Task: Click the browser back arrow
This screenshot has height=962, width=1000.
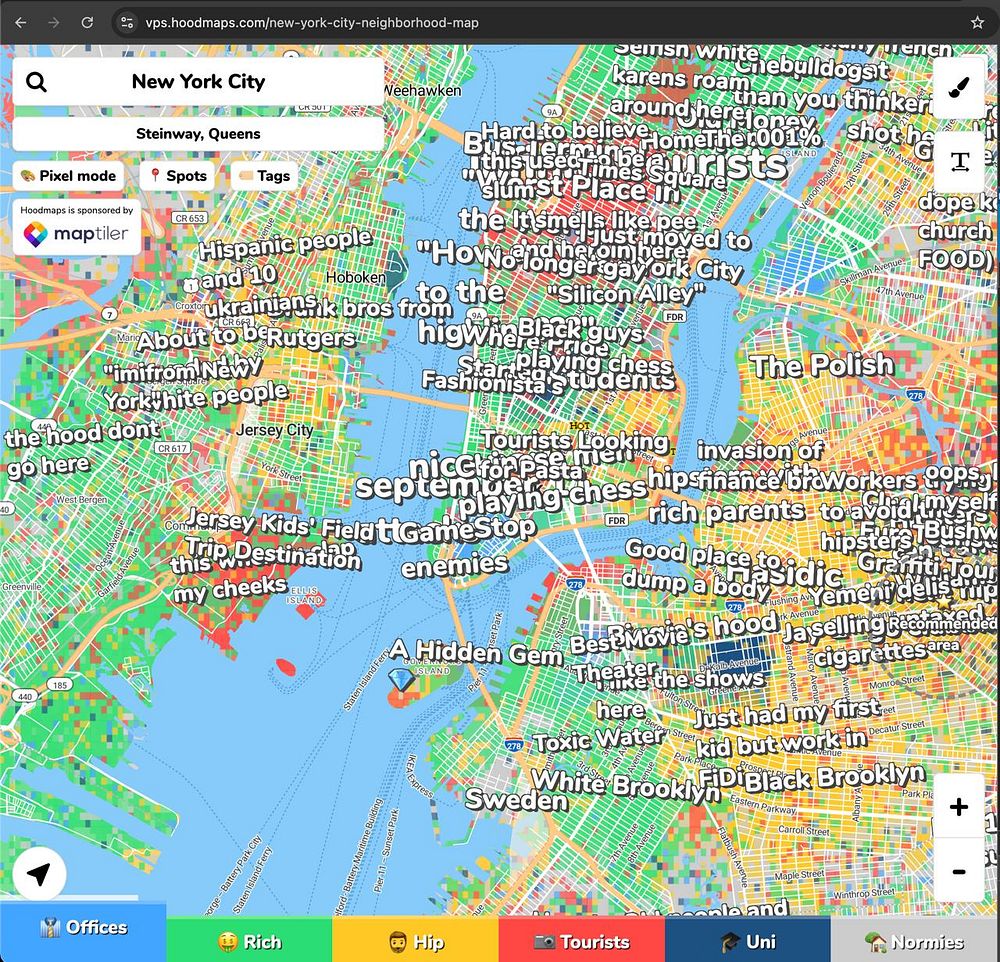Action: click(x=20, y=22)
